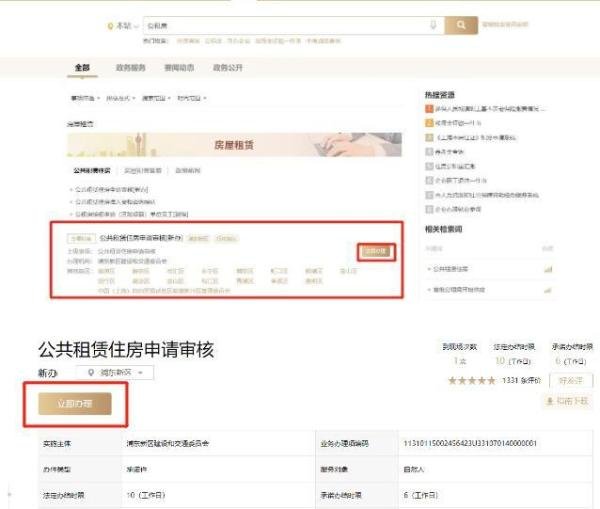Click the rank 1 orange badge in 热搜资源
This screenshot has height=509, width=600.
429,109
